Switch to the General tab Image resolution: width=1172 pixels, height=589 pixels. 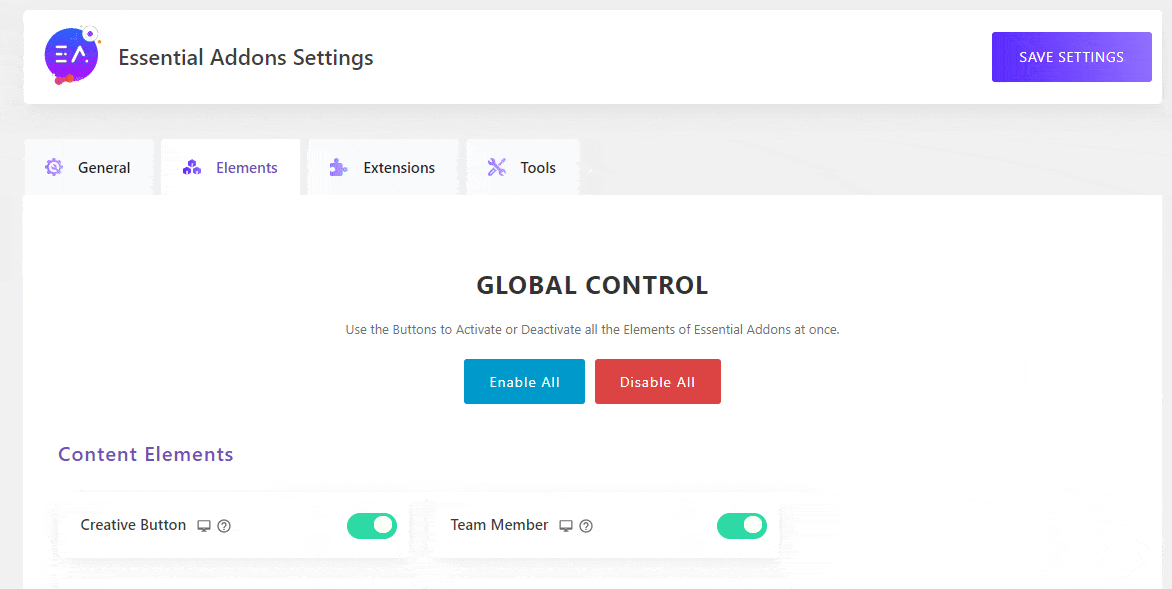click(89, 167)
